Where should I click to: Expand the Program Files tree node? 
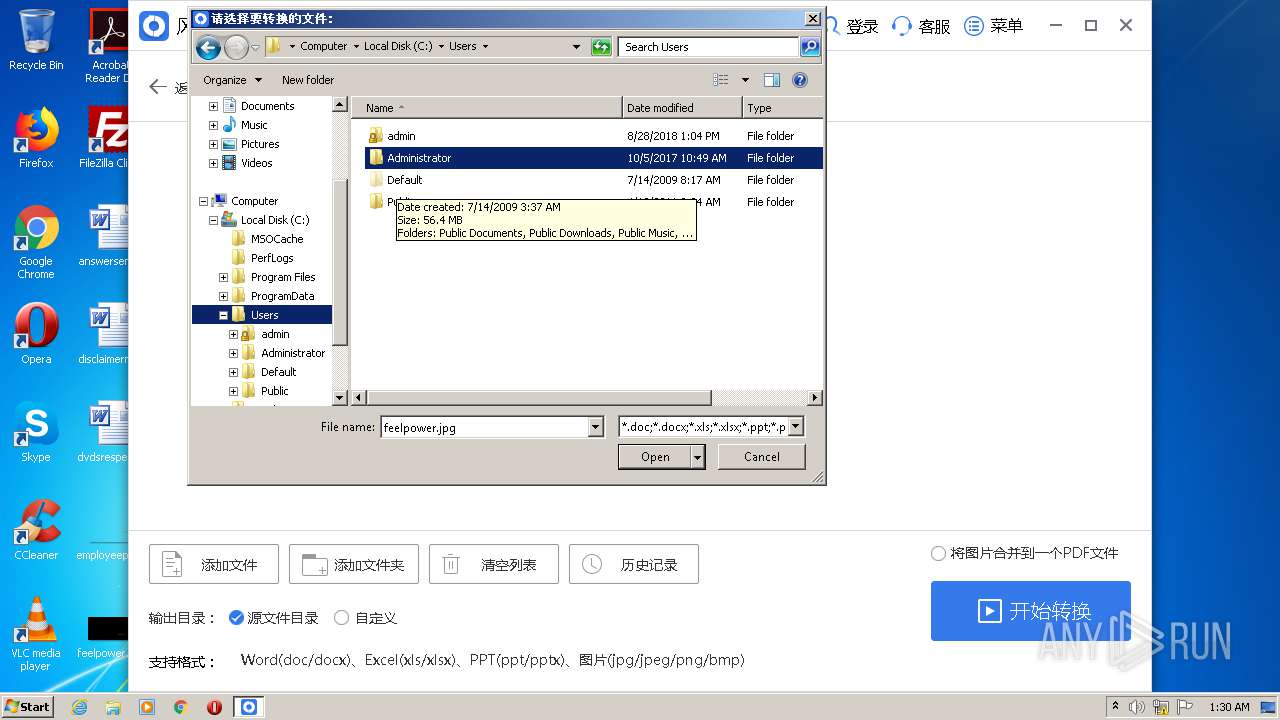click(x=223, y=277)
